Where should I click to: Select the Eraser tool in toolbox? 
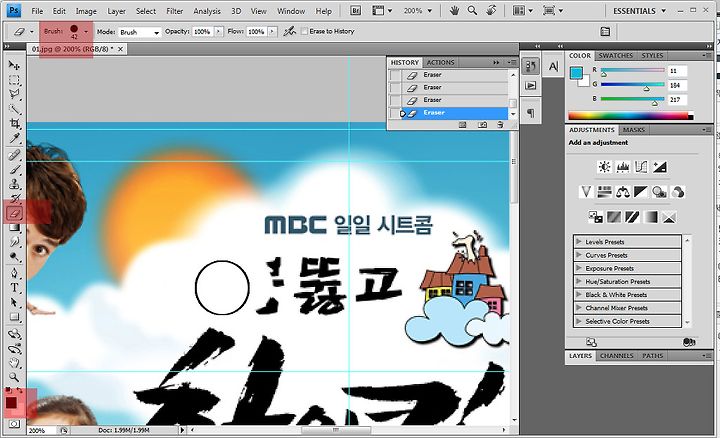[14, 213]
